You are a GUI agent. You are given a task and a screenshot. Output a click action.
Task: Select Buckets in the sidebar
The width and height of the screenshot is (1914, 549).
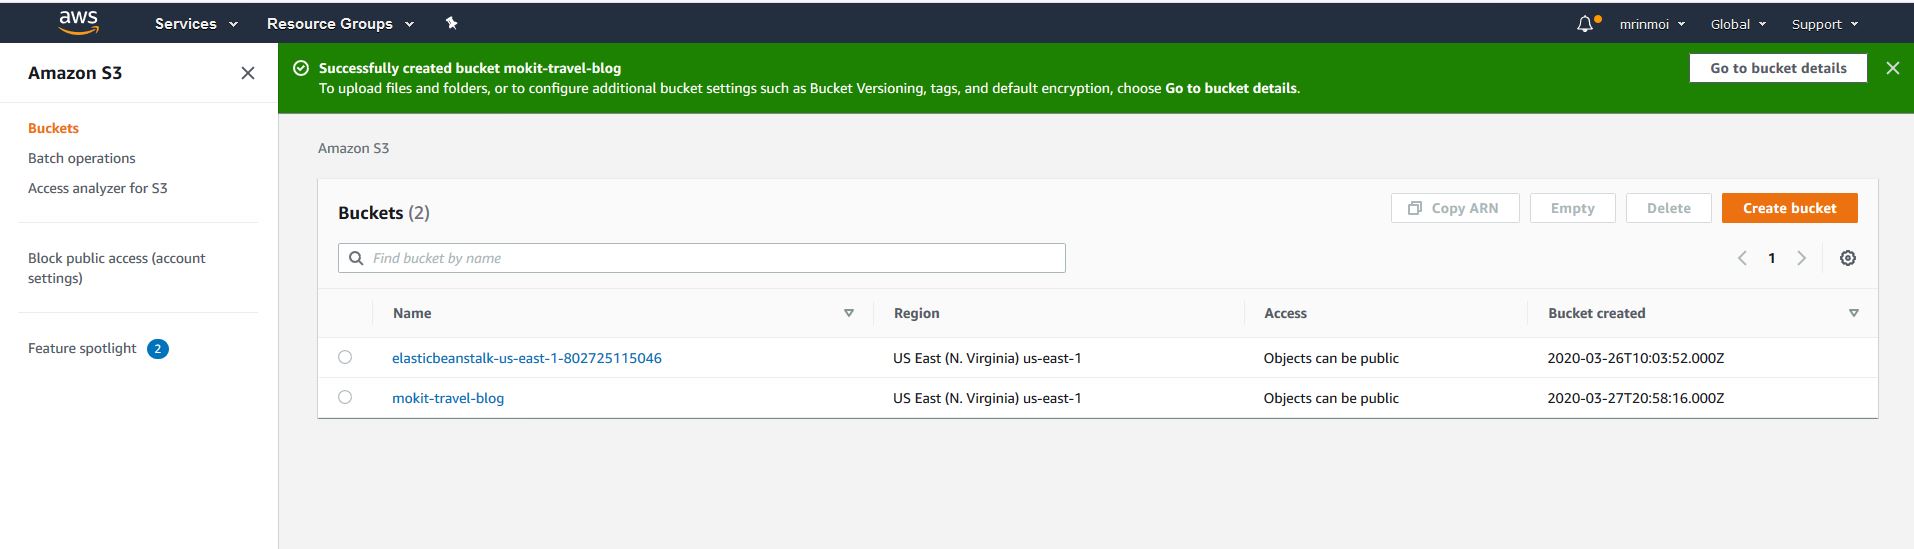tap(53, 128)
